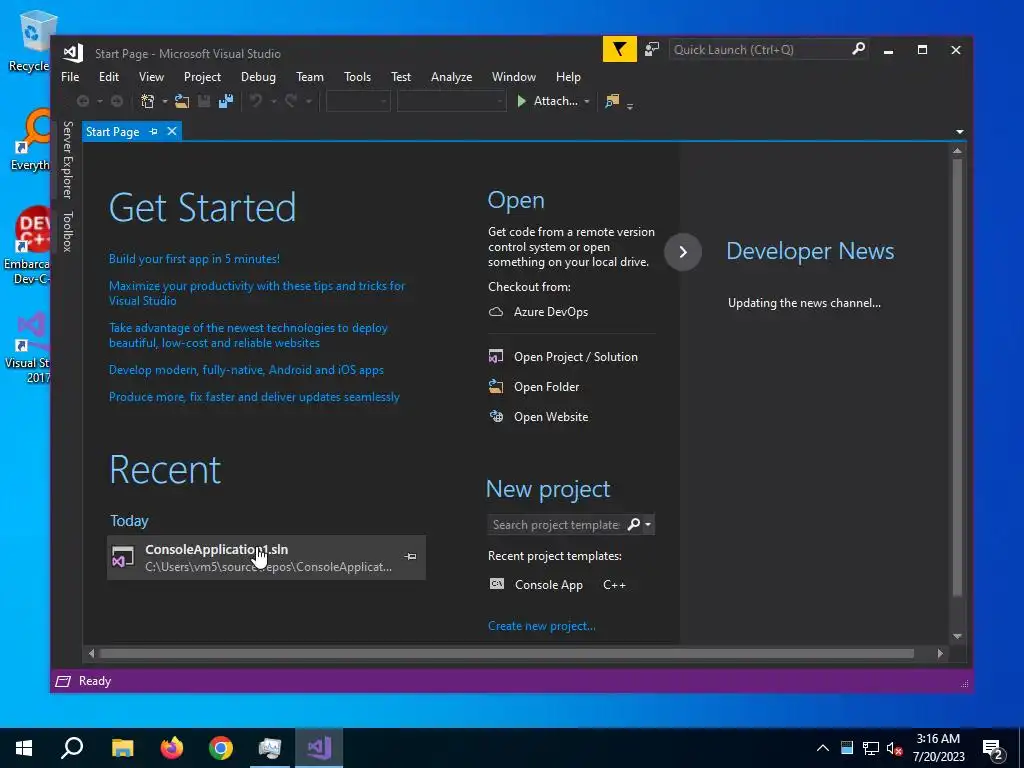This screenshot has height=768, width=1024.
Task: Click the horizontal scrollbar right arrow
Action: [940, 653]
